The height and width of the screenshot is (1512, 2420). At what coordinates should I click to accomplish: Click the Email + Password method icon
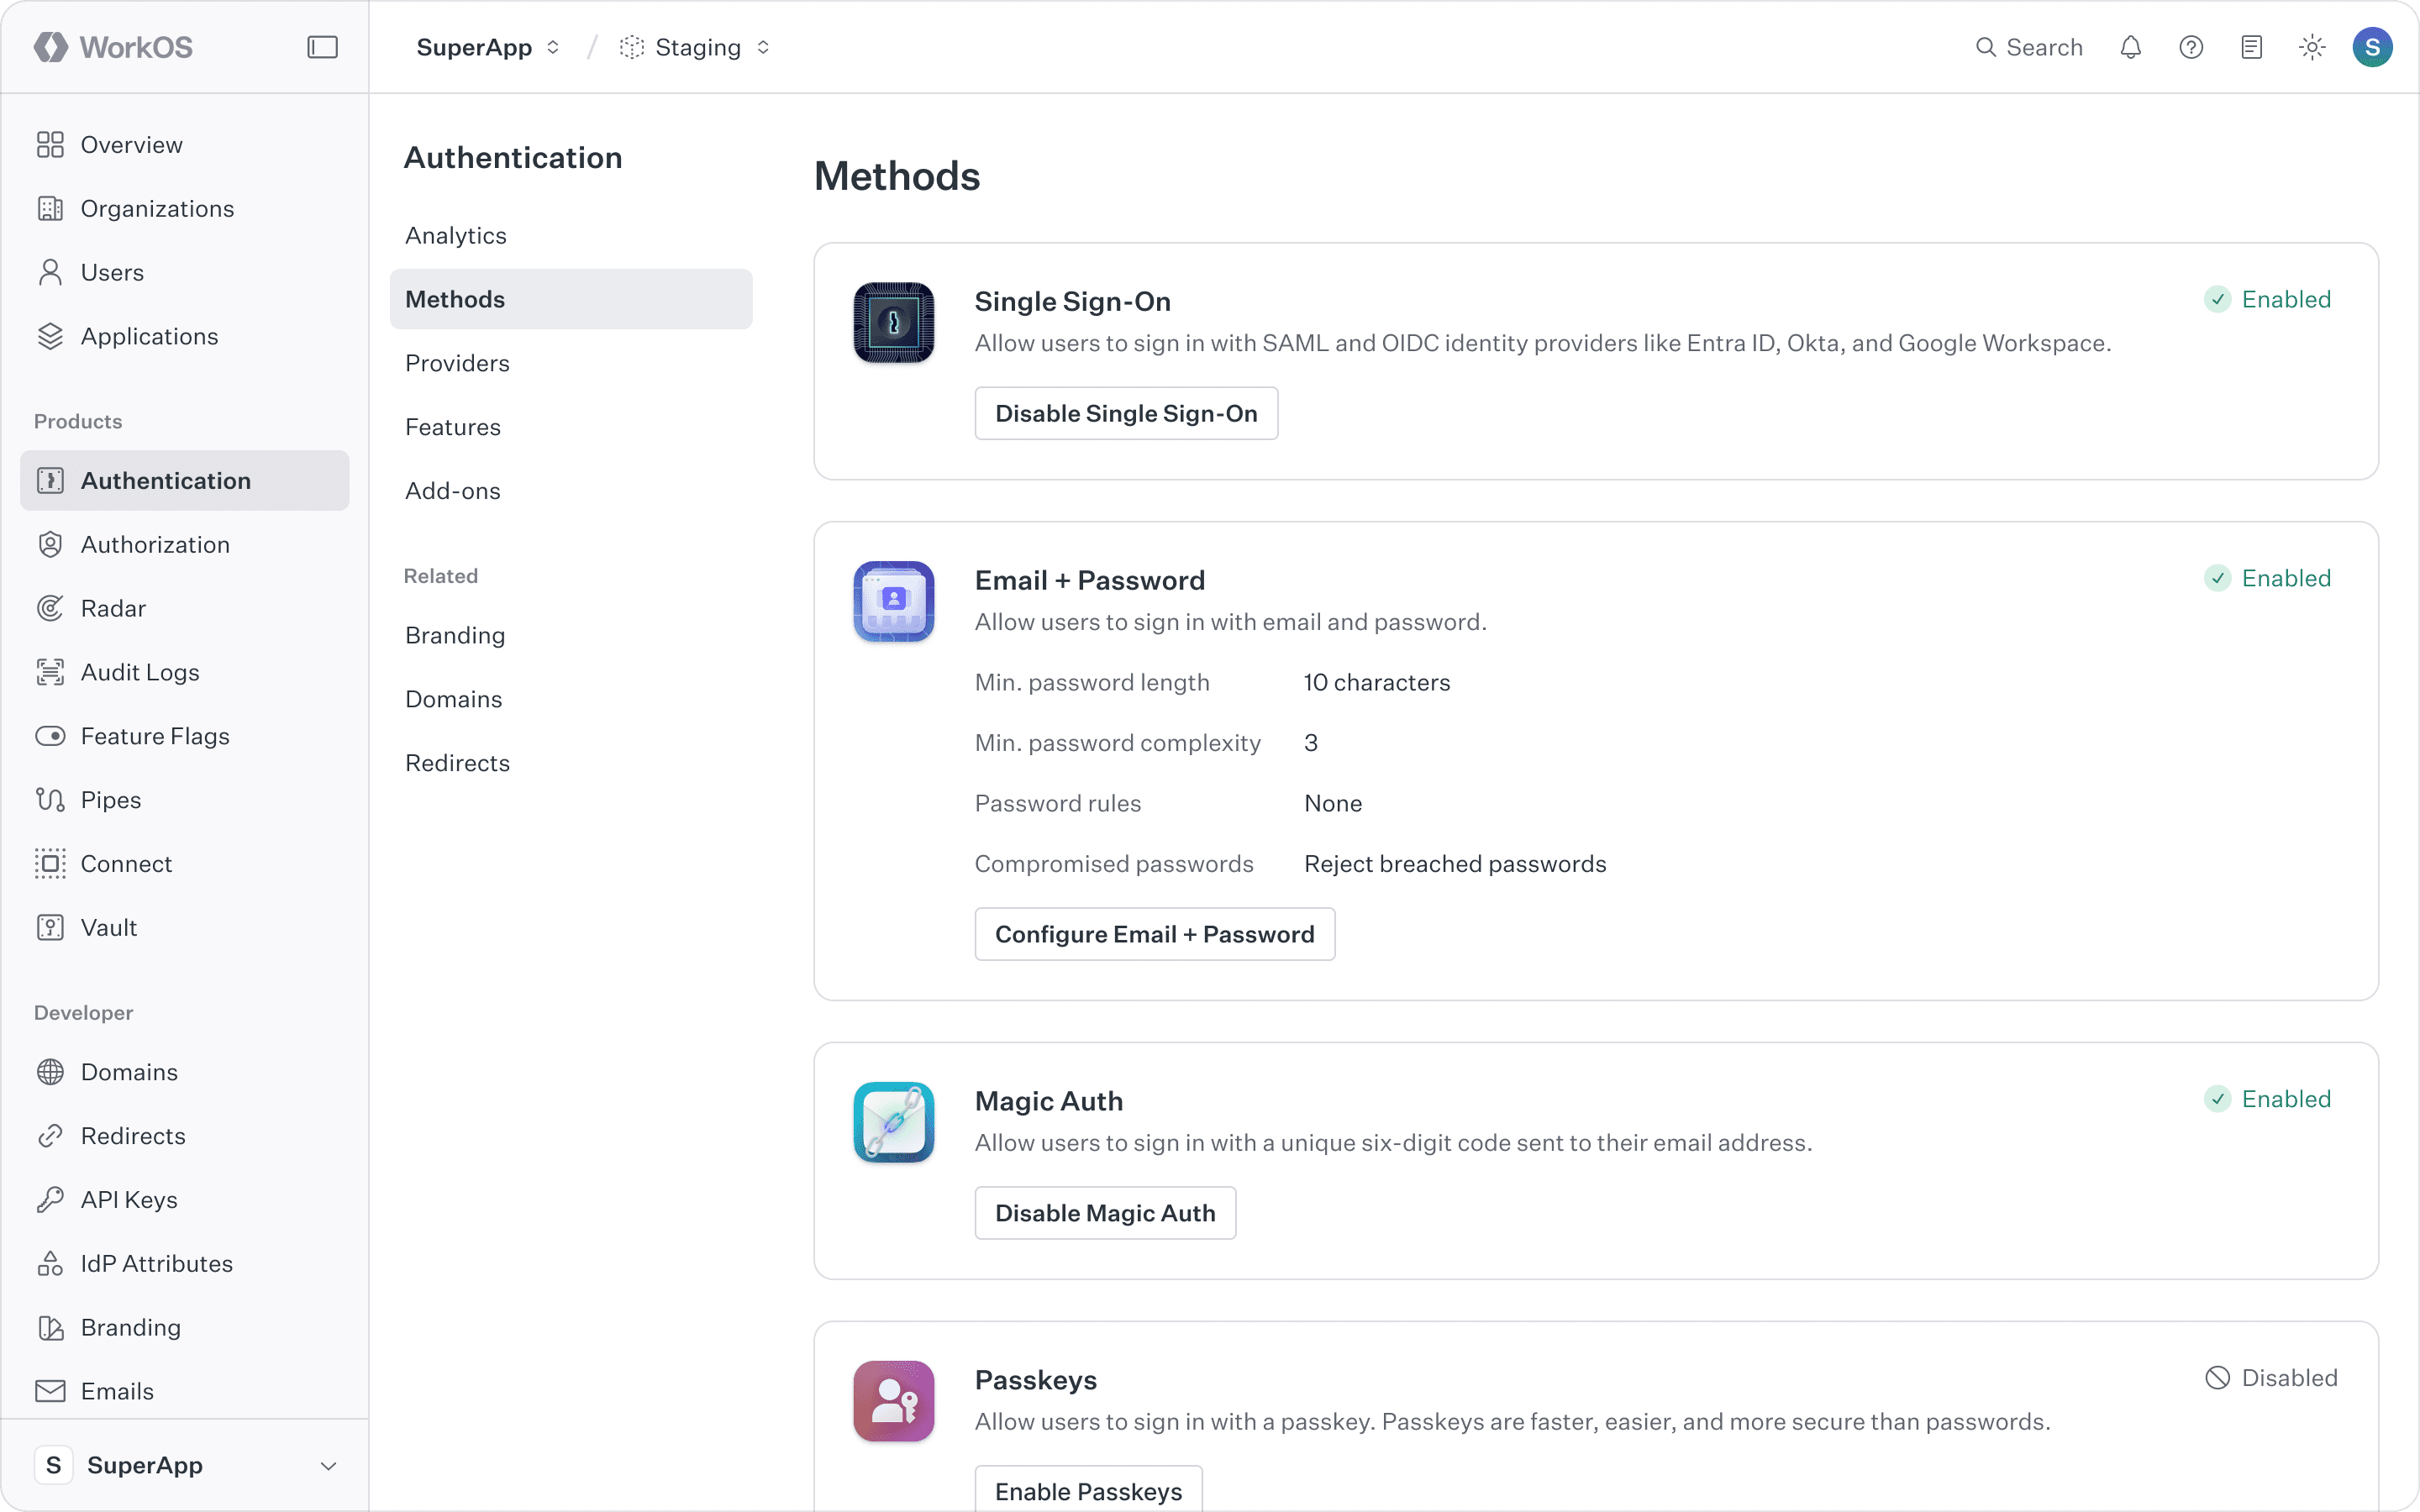click(x=894, y=601)
